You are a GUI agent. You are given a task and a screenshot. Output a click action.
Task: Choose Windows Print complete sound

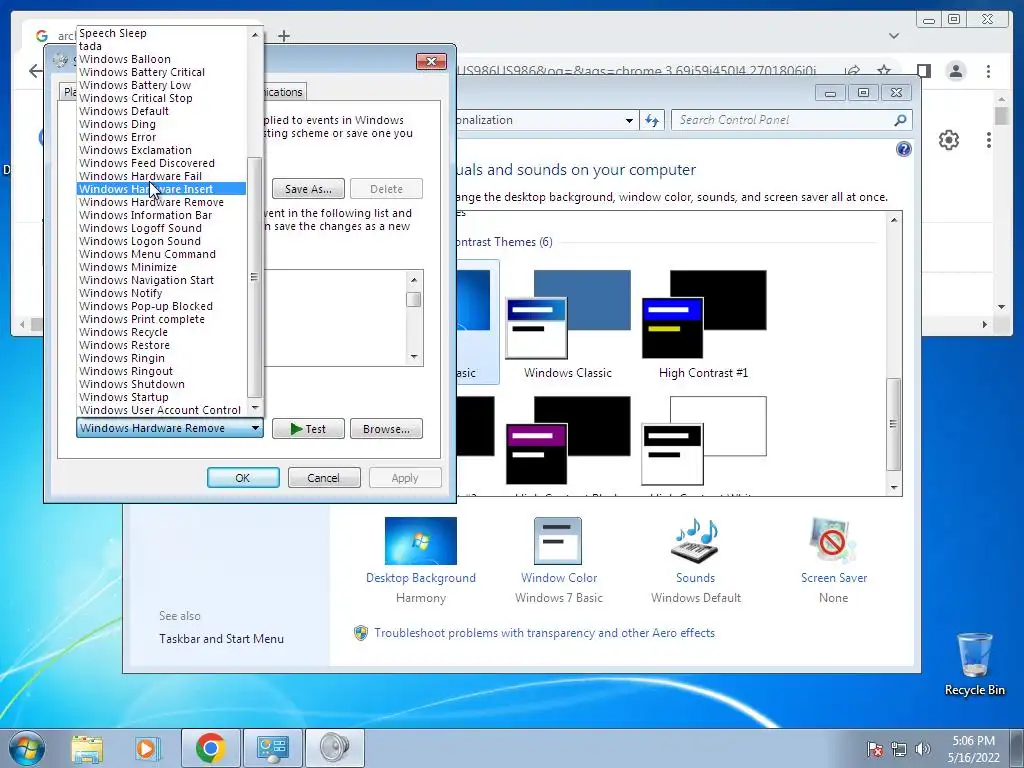[161, 319]
